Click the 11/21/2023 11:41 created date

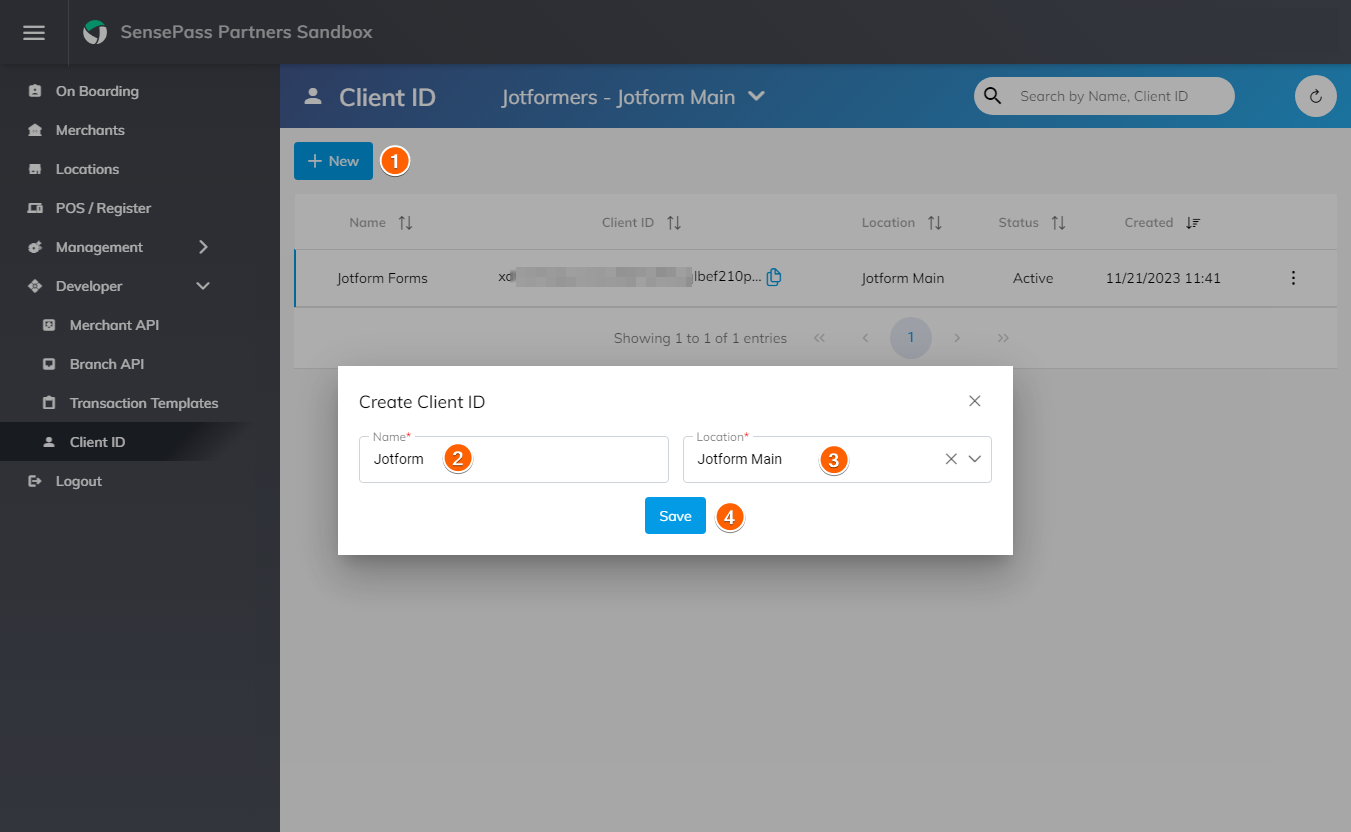click(1163, 278)
